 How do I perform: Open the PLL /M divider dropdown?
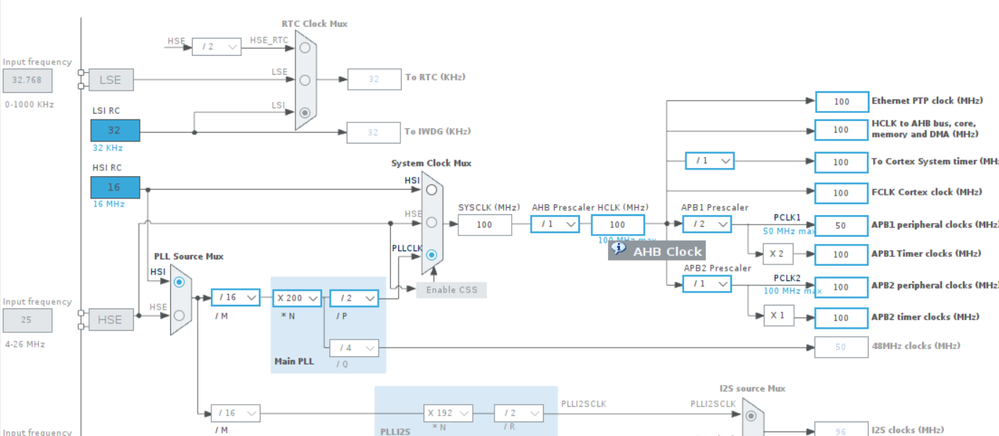coord(235,298)
